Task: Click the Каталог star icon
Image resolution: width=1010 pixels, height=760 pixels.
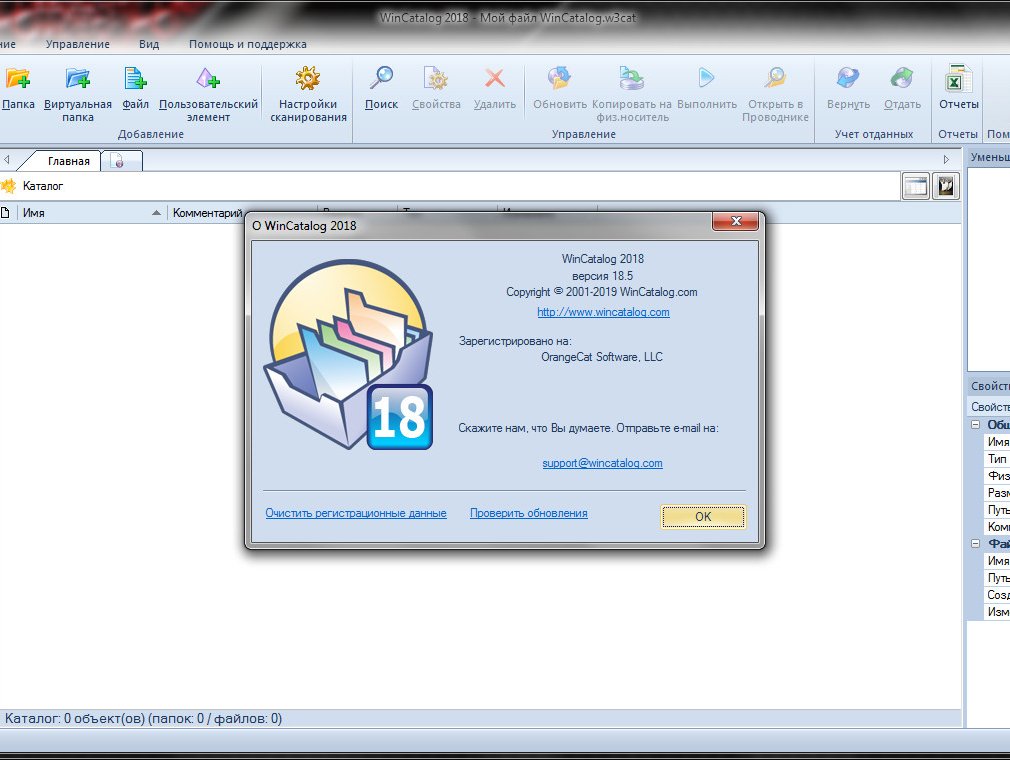Action: (x=8, y=186)
